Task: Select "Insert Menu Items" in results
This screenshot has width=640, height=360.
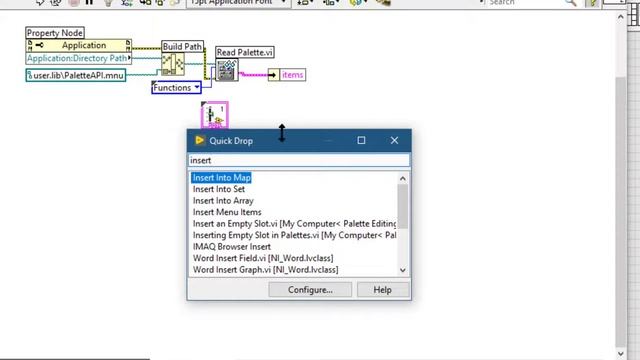Action: pos(227,212)
